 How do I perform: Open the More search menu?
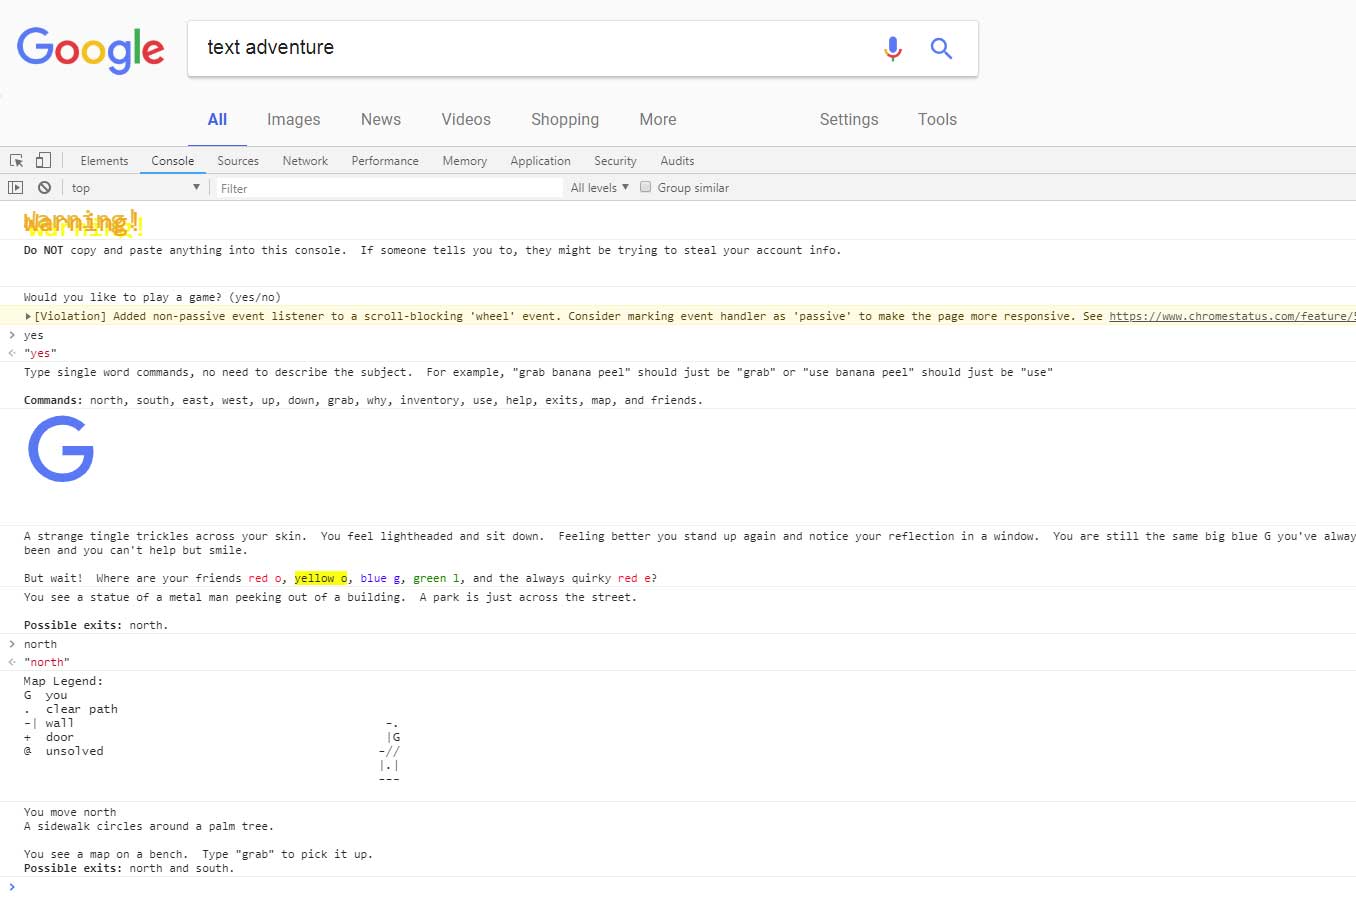[658, 119]
